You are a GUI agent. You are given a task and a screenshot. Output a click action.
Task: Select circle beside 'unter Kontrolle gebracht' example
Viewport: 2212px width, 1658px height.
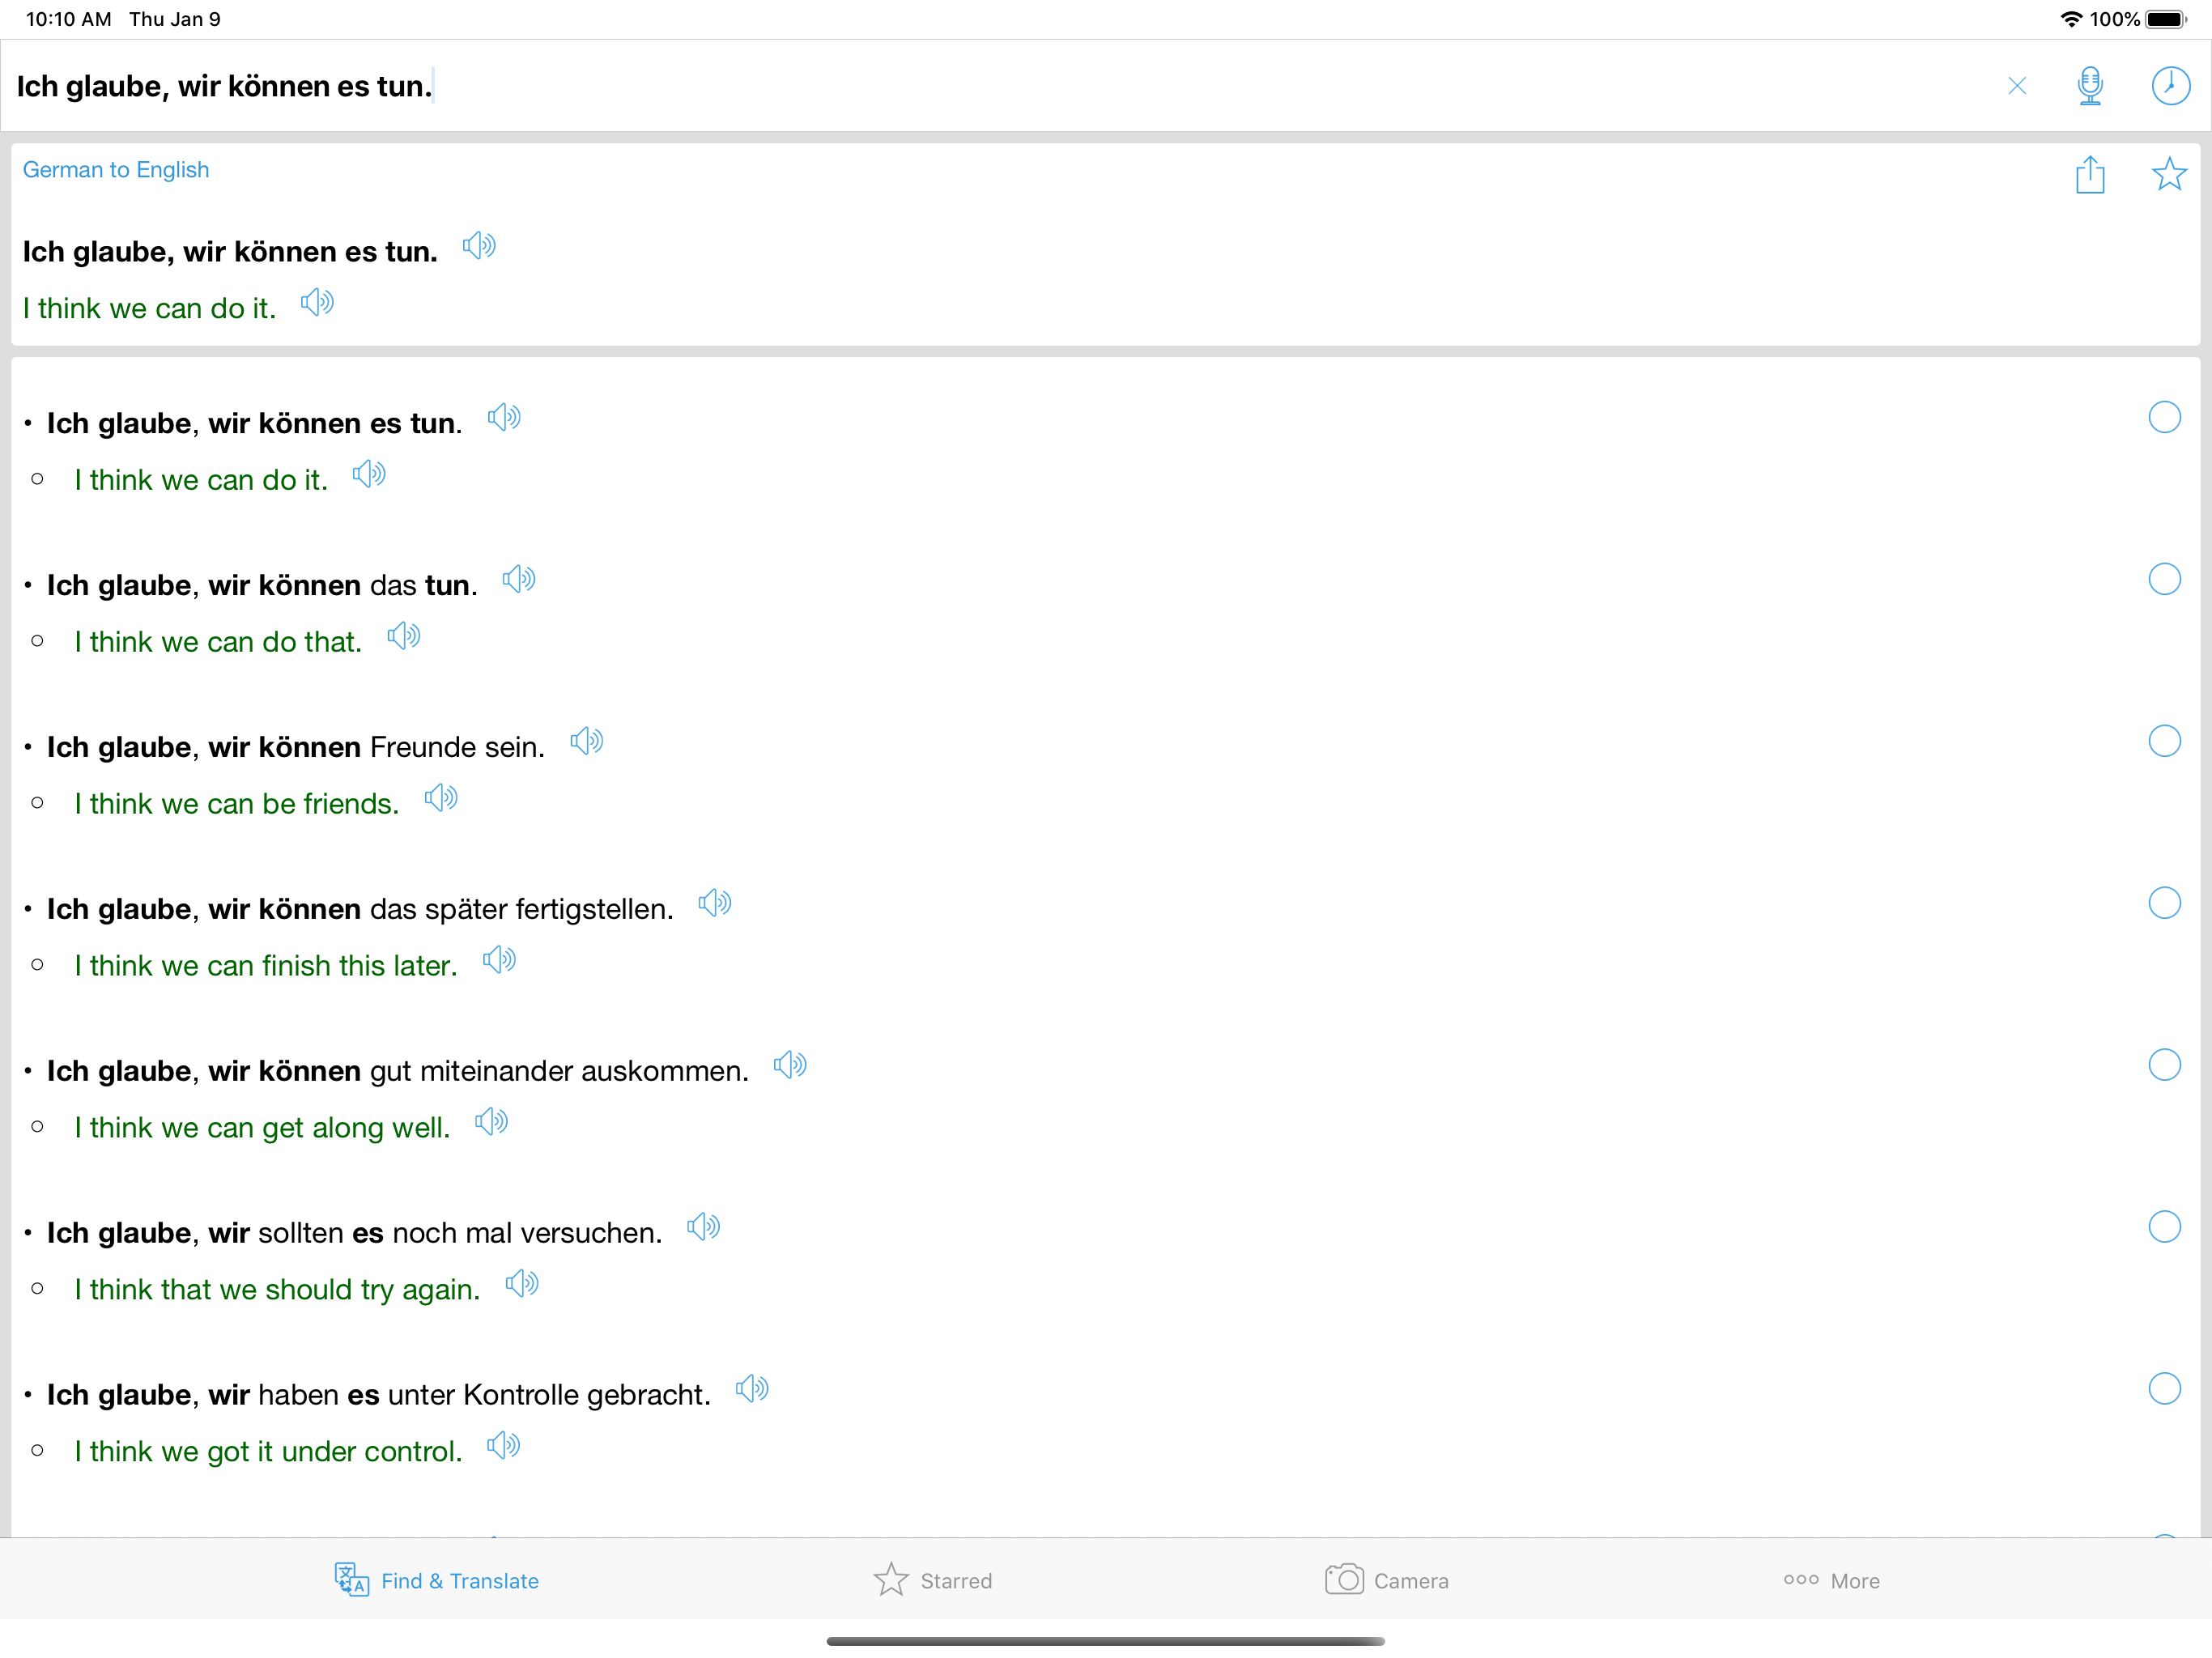pyautogui.click(x=2164, y=1389)
